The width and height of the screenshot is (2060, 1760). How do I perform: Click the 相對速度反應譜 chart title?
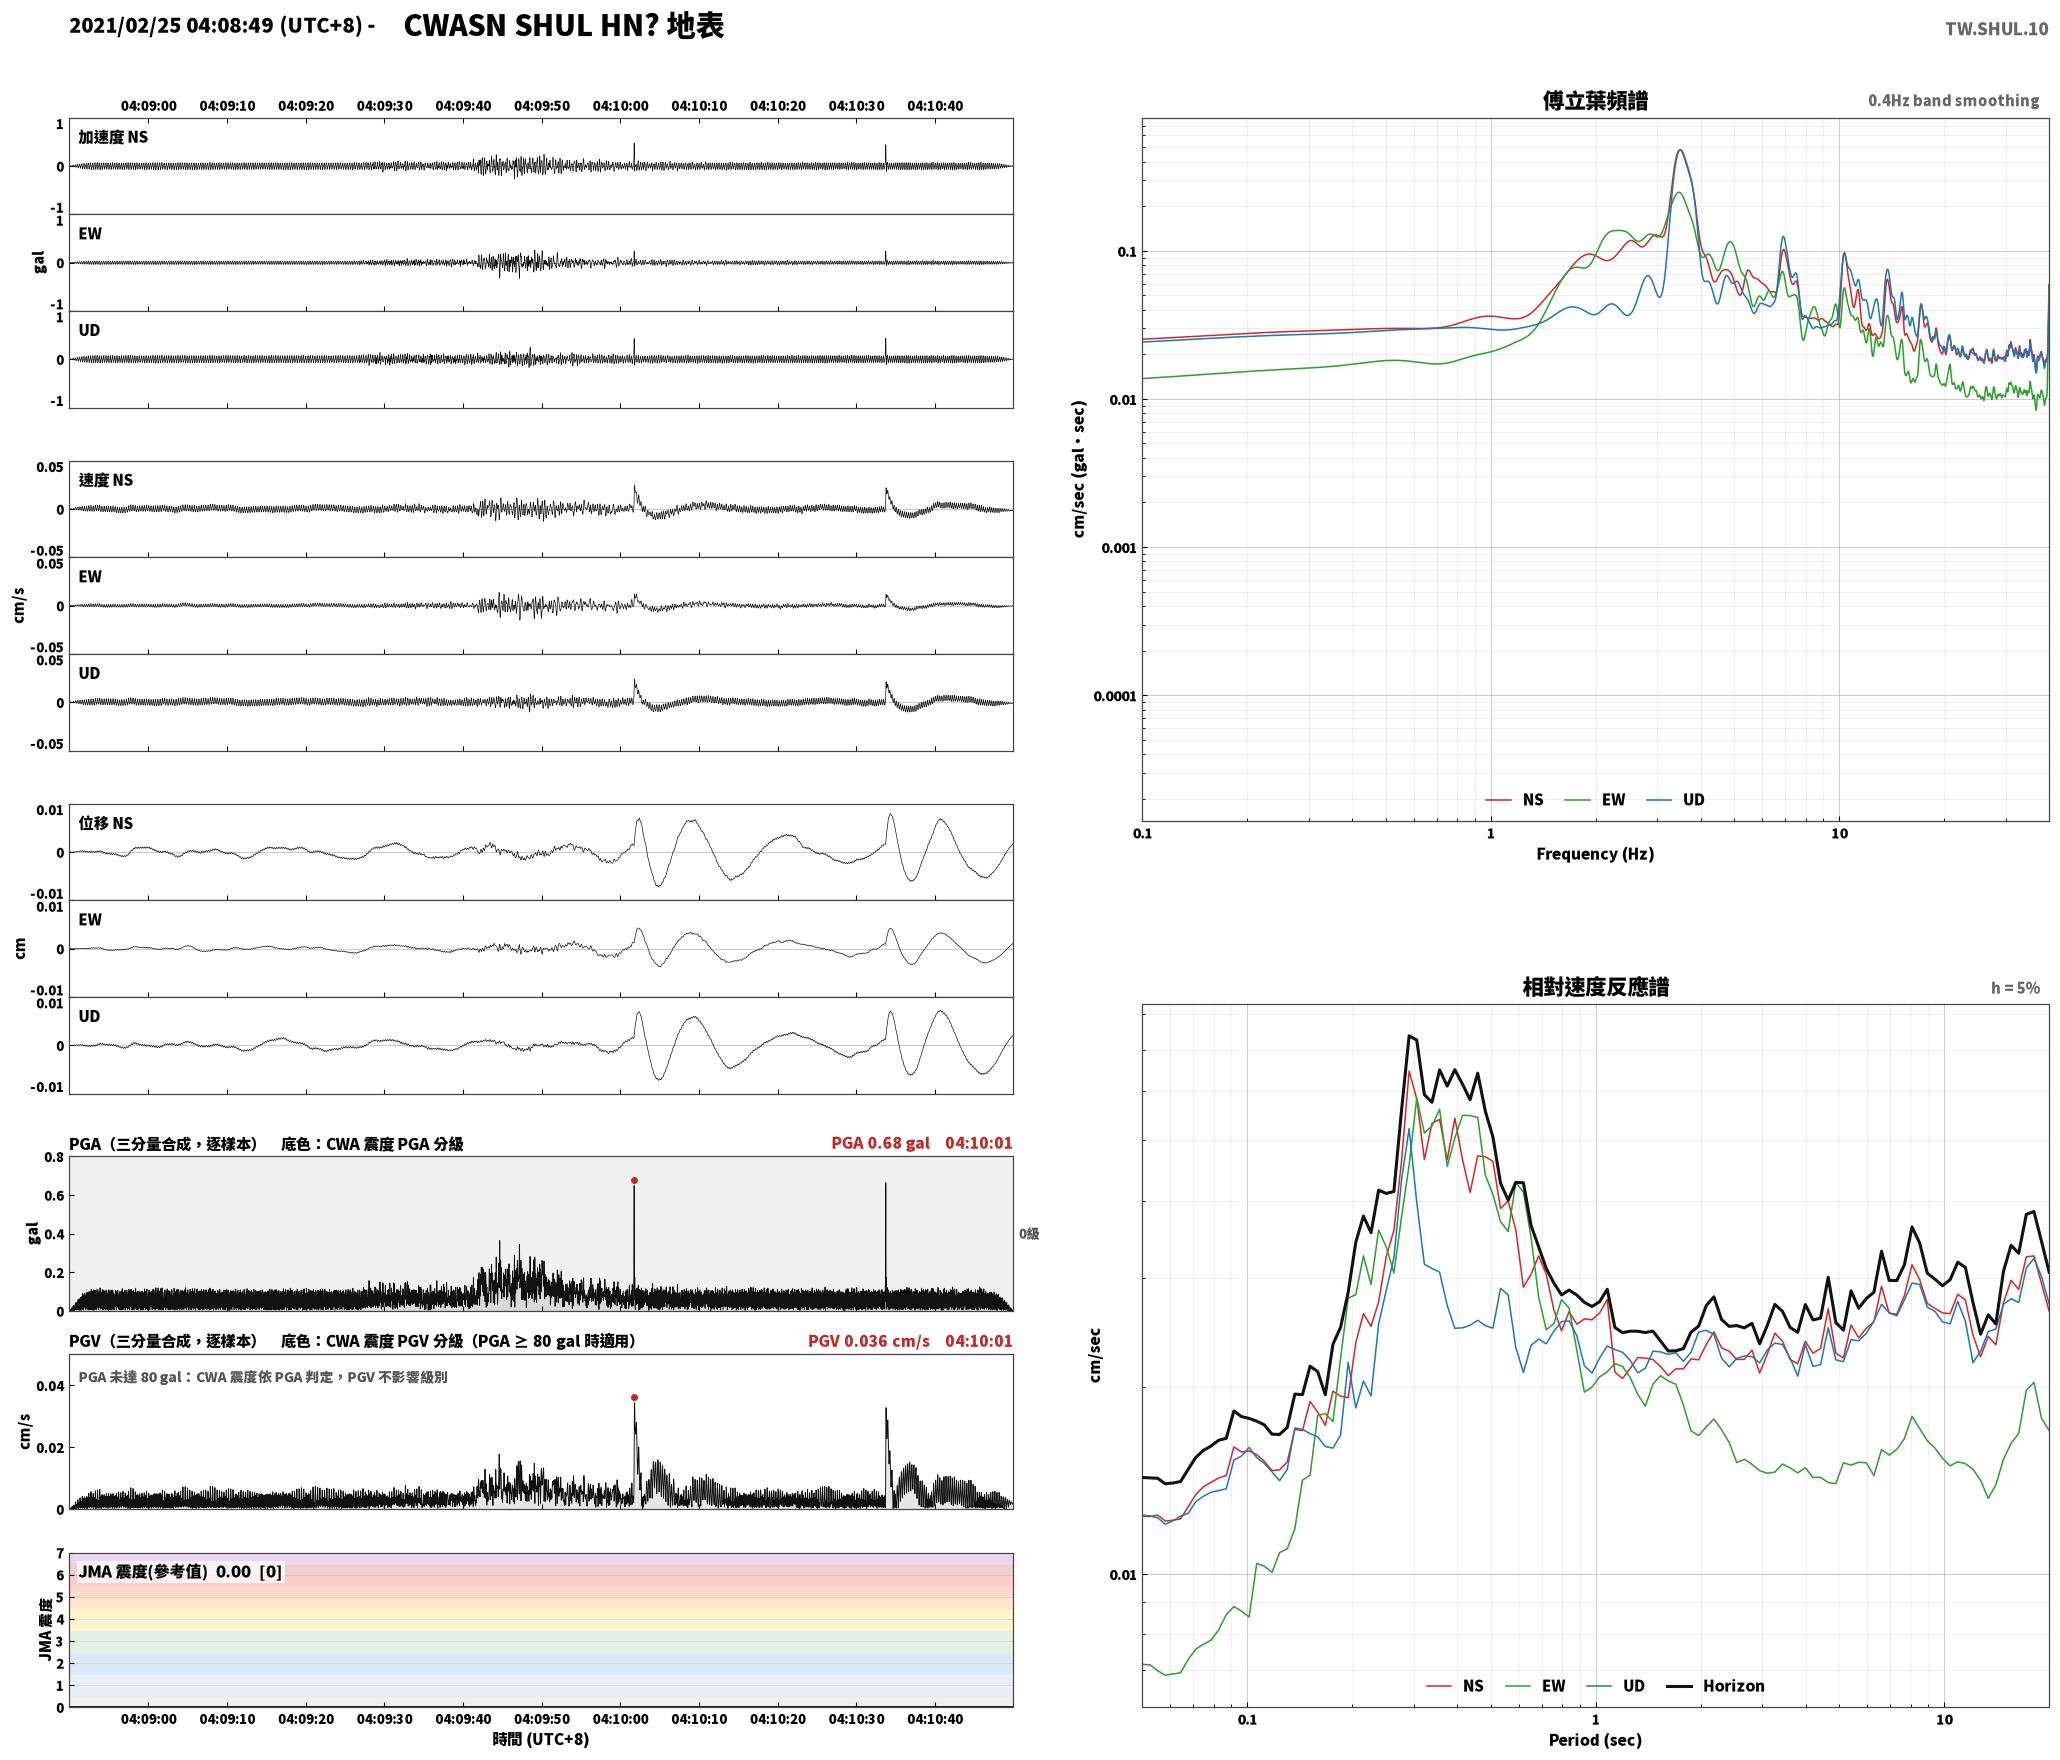1595,987
